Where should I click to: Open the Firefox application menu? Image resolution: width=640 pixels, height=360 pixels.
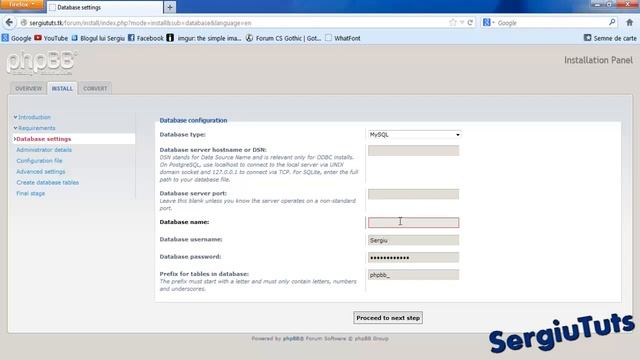pyautogui.click(x=22, y=4)
